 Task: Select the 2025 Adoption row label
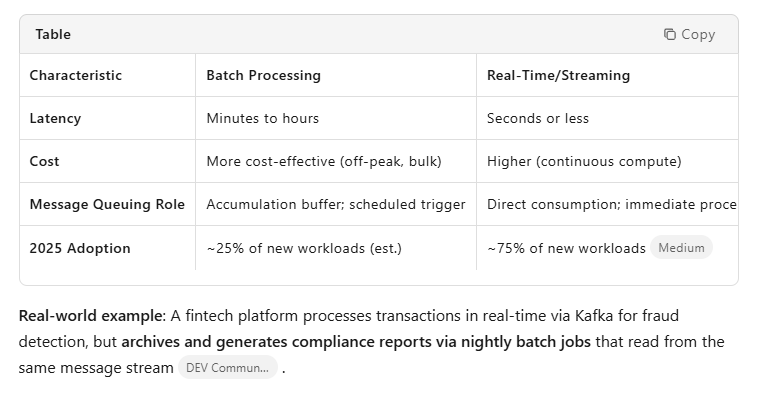(80, 248)
